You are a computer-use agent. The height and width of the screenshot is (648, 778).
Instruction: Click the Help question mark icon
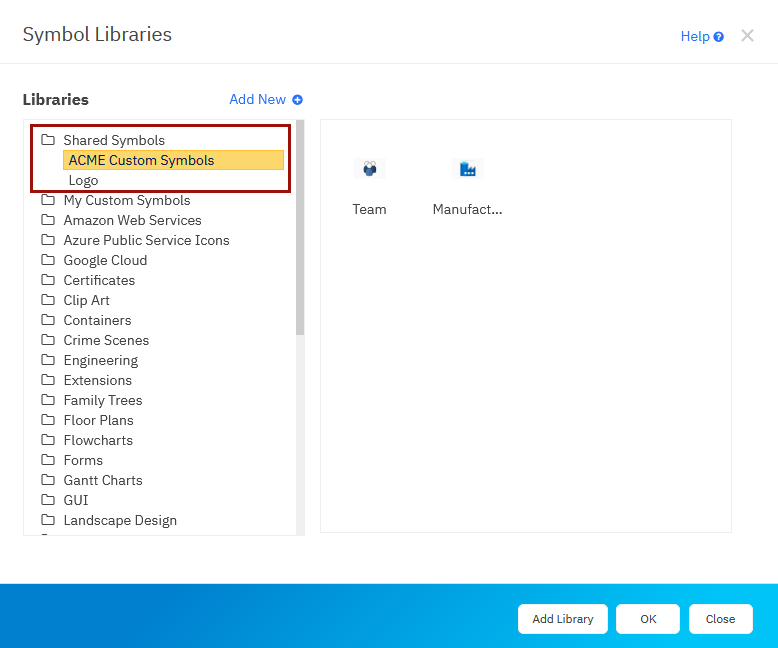click(x=718, y=37)
